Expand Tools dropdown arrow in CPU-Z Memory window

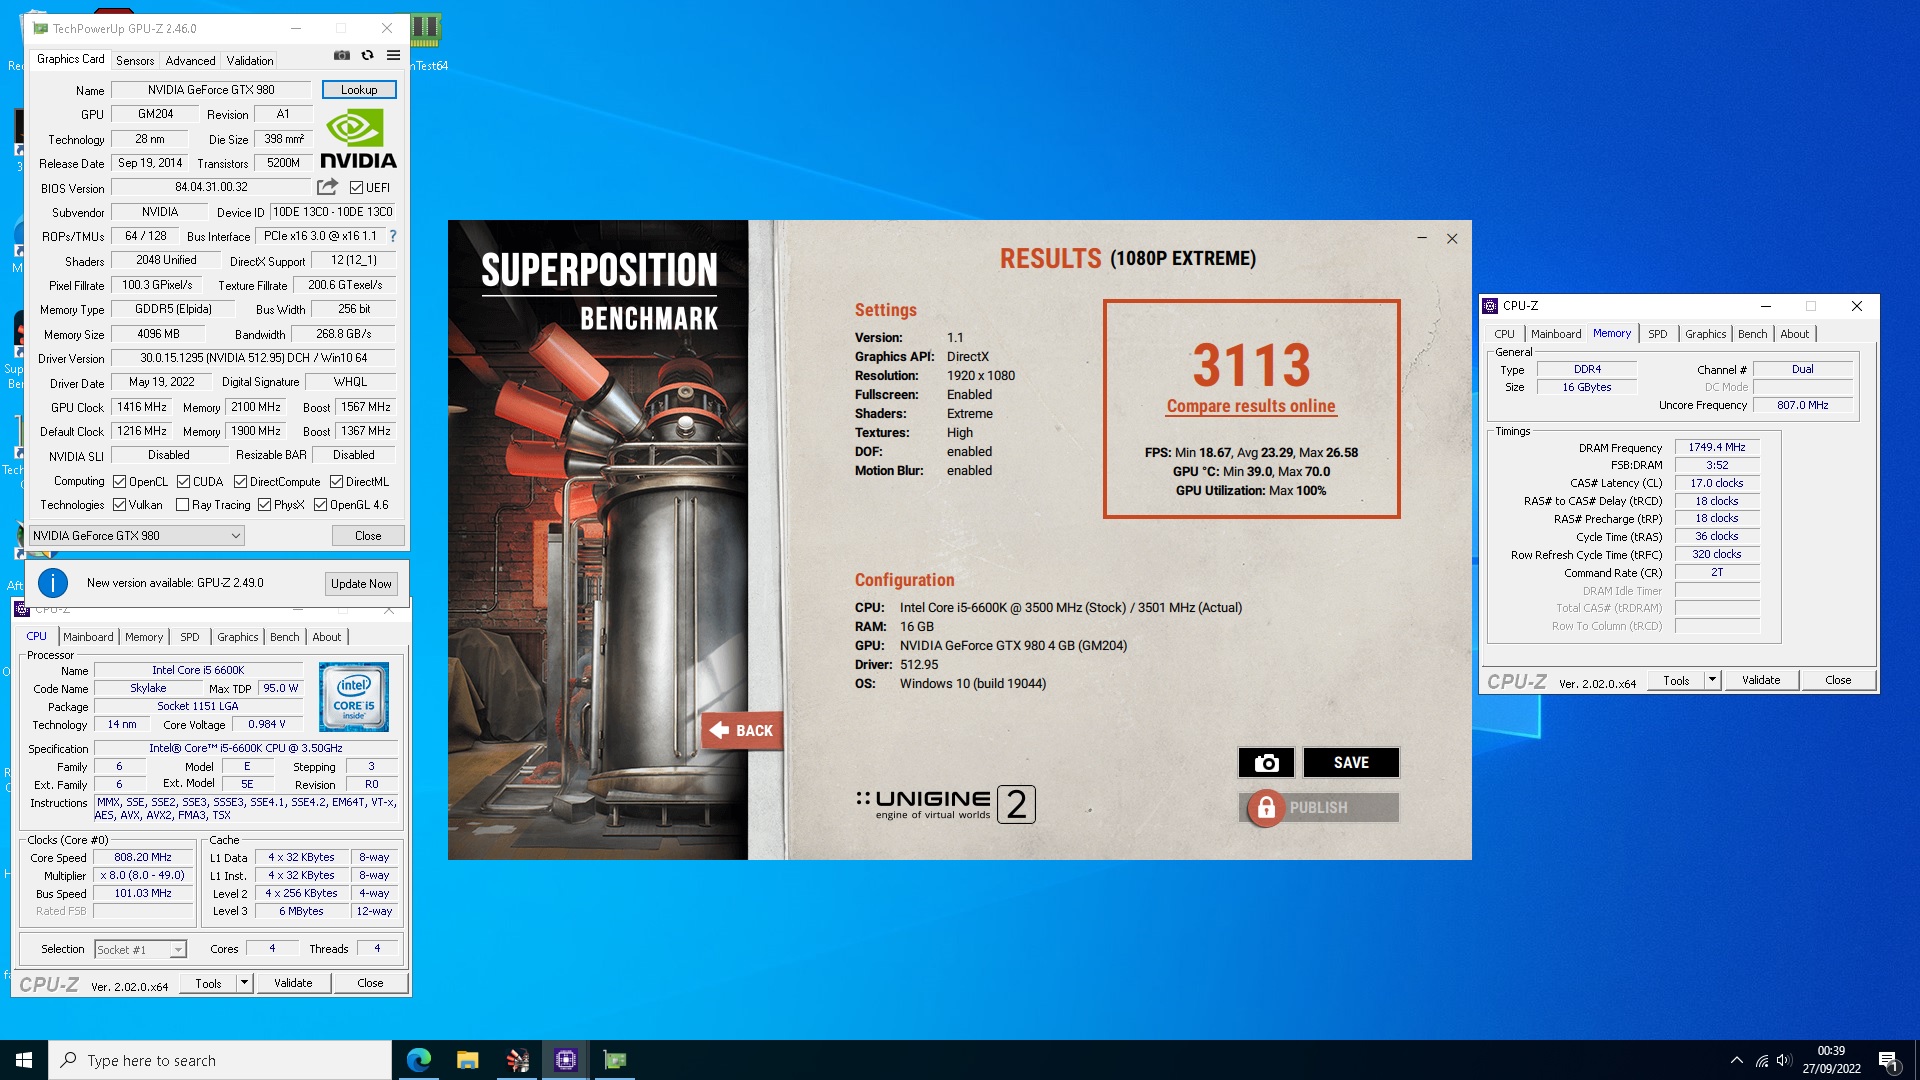[1712, 680]
